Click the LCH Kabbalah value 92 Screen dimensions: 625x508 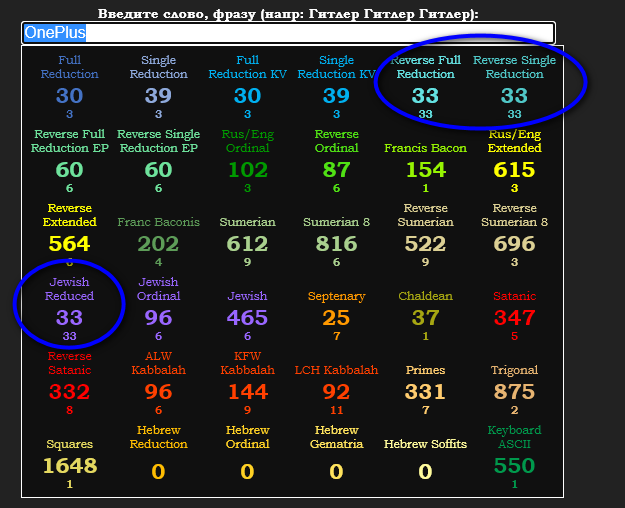tap(336, 392)
